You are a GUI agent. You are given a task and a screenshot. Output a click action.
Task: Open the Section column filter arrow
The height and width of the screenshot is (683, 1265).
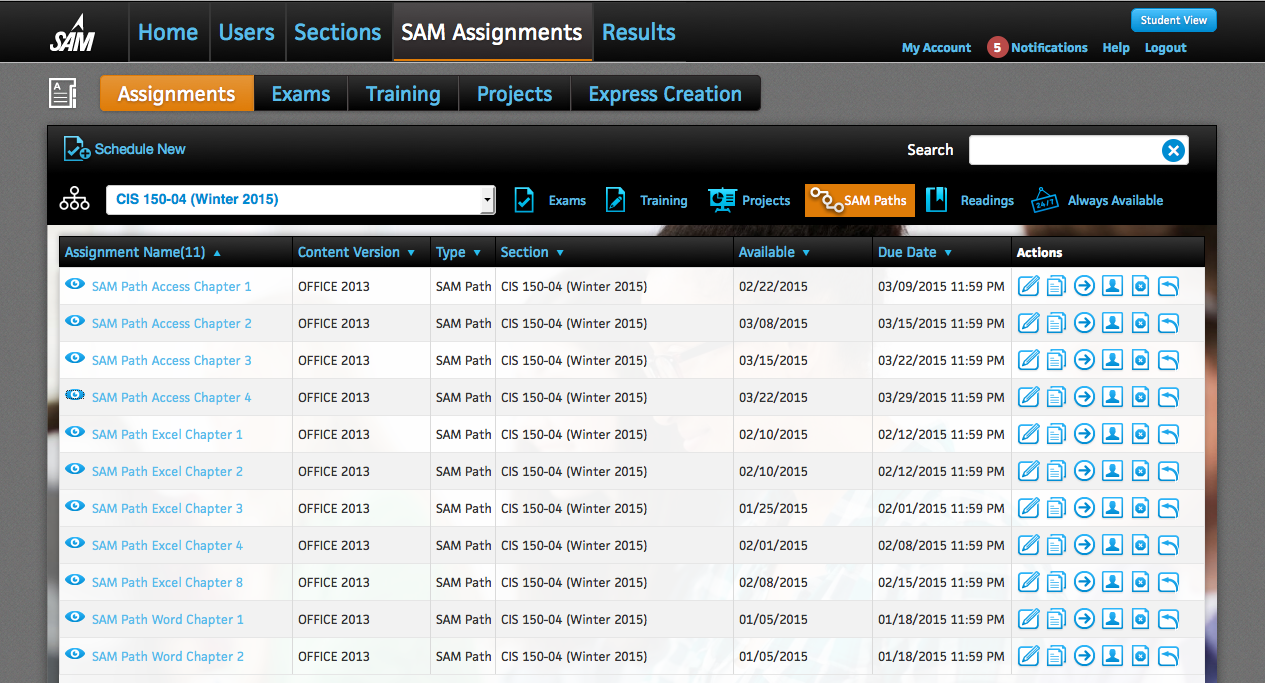[x=560, y=253]
